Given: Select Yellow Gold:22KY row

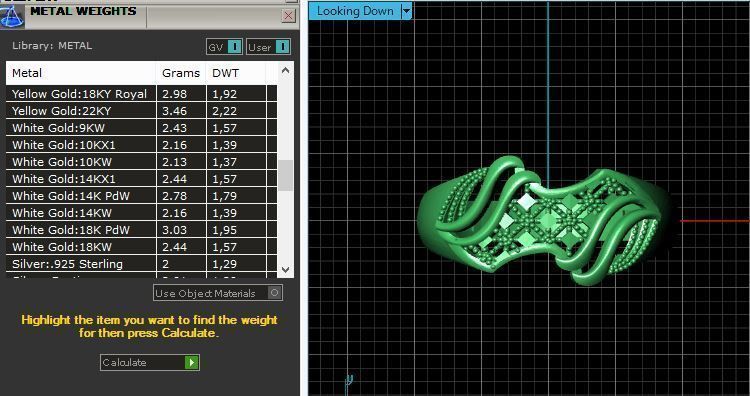Looking at the screenshot, I should [141, 111].
